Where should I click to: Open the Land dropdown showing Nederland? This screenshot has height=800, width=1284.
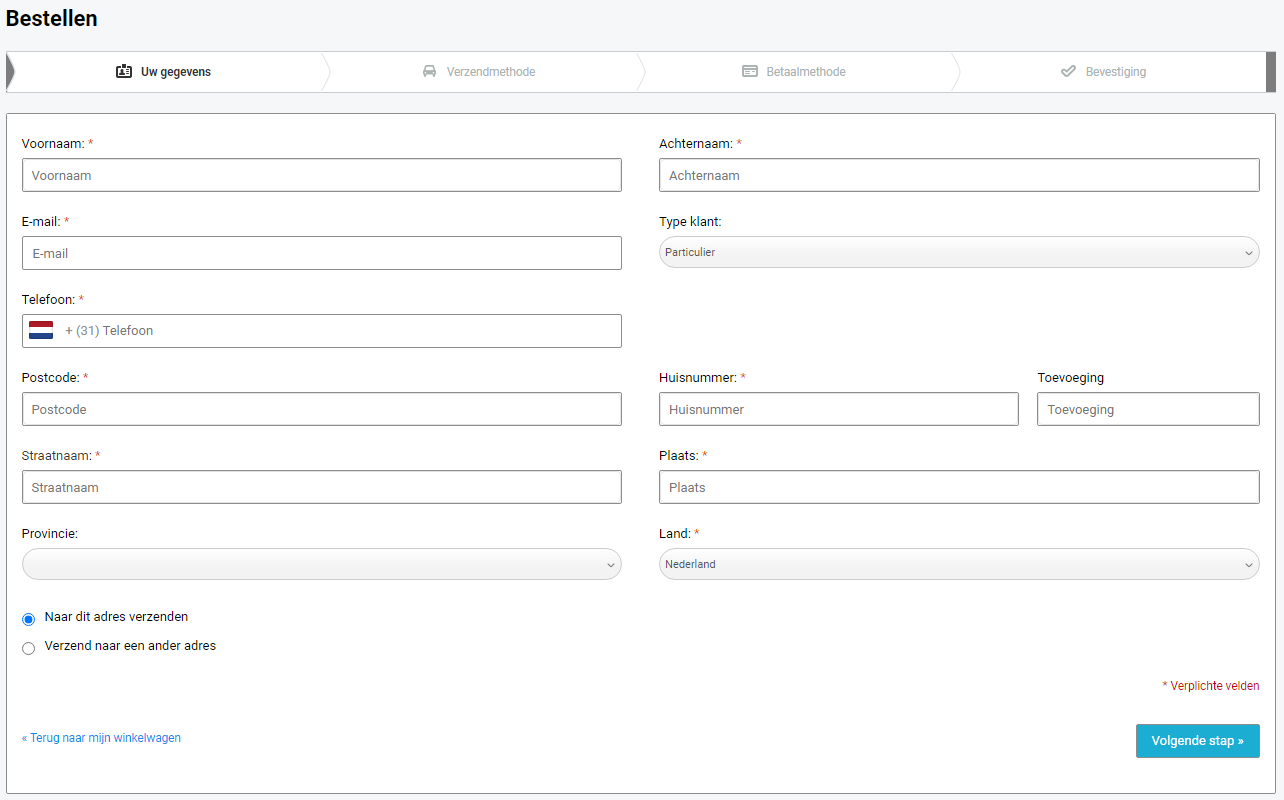pyautogui.click(x=958, y=565)
